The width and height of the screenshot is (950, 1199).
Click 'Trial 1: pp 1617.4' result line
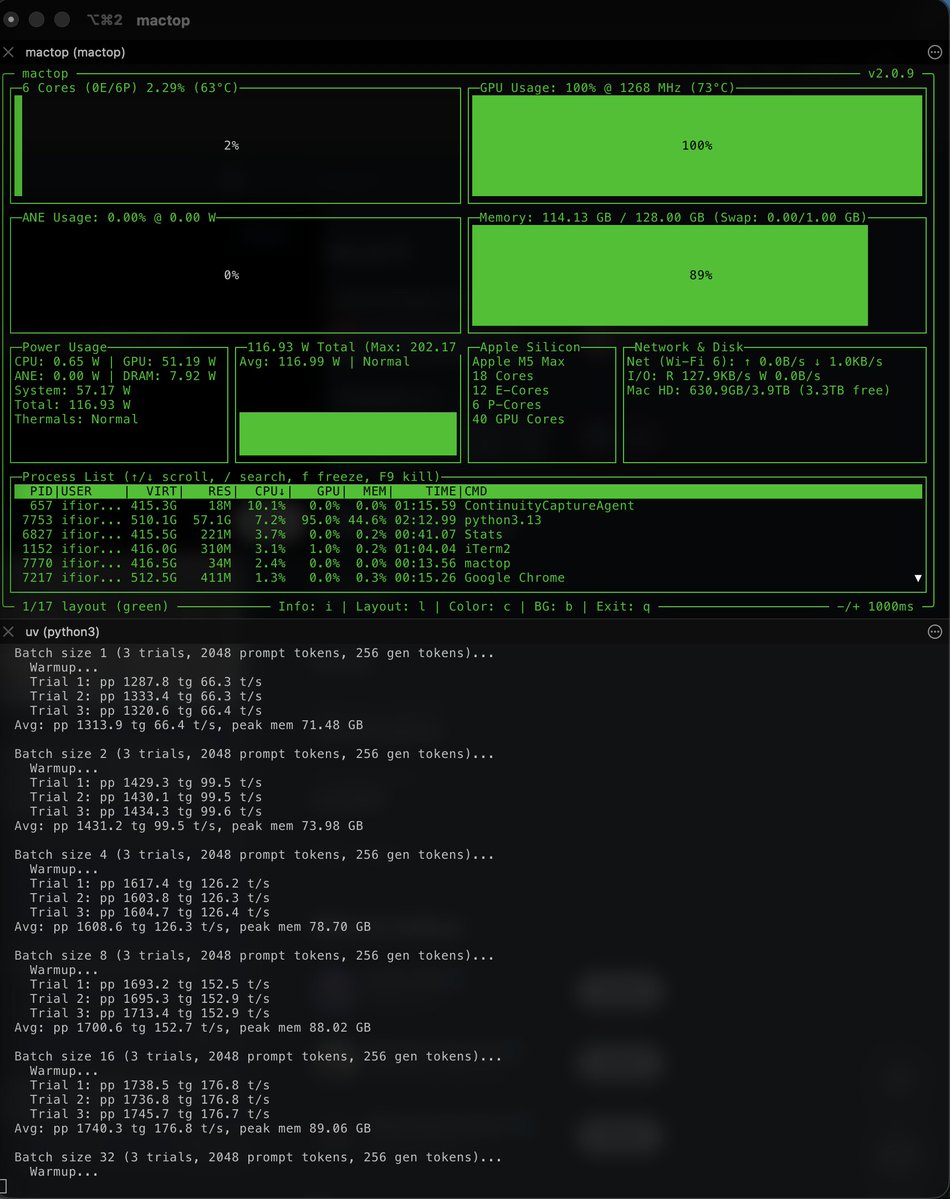[x=149, y=884]
